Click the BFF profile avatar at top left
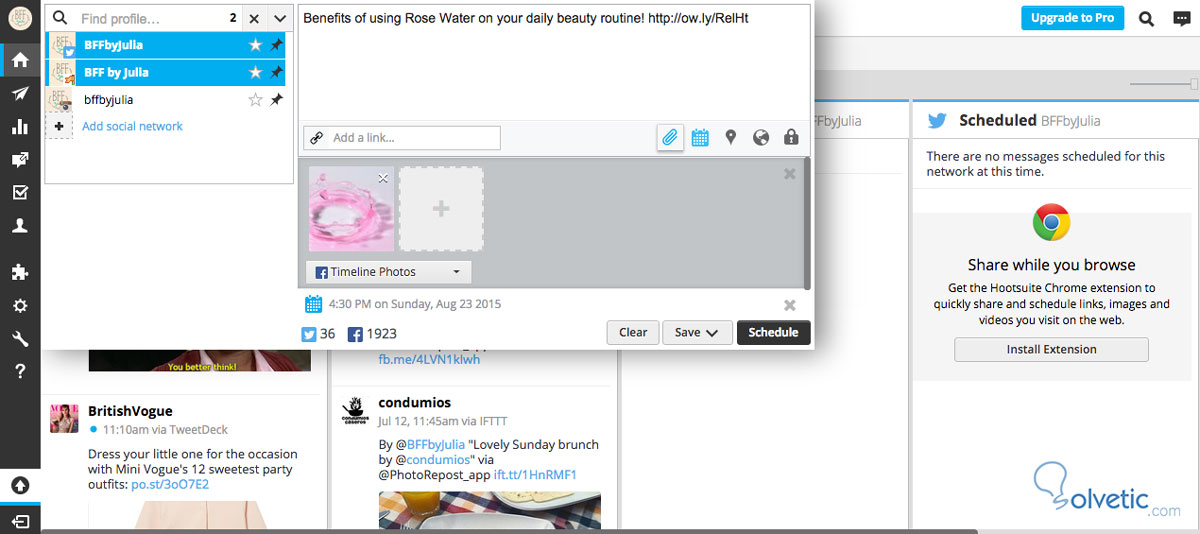The image size is (1200, 534). point(20,19)
